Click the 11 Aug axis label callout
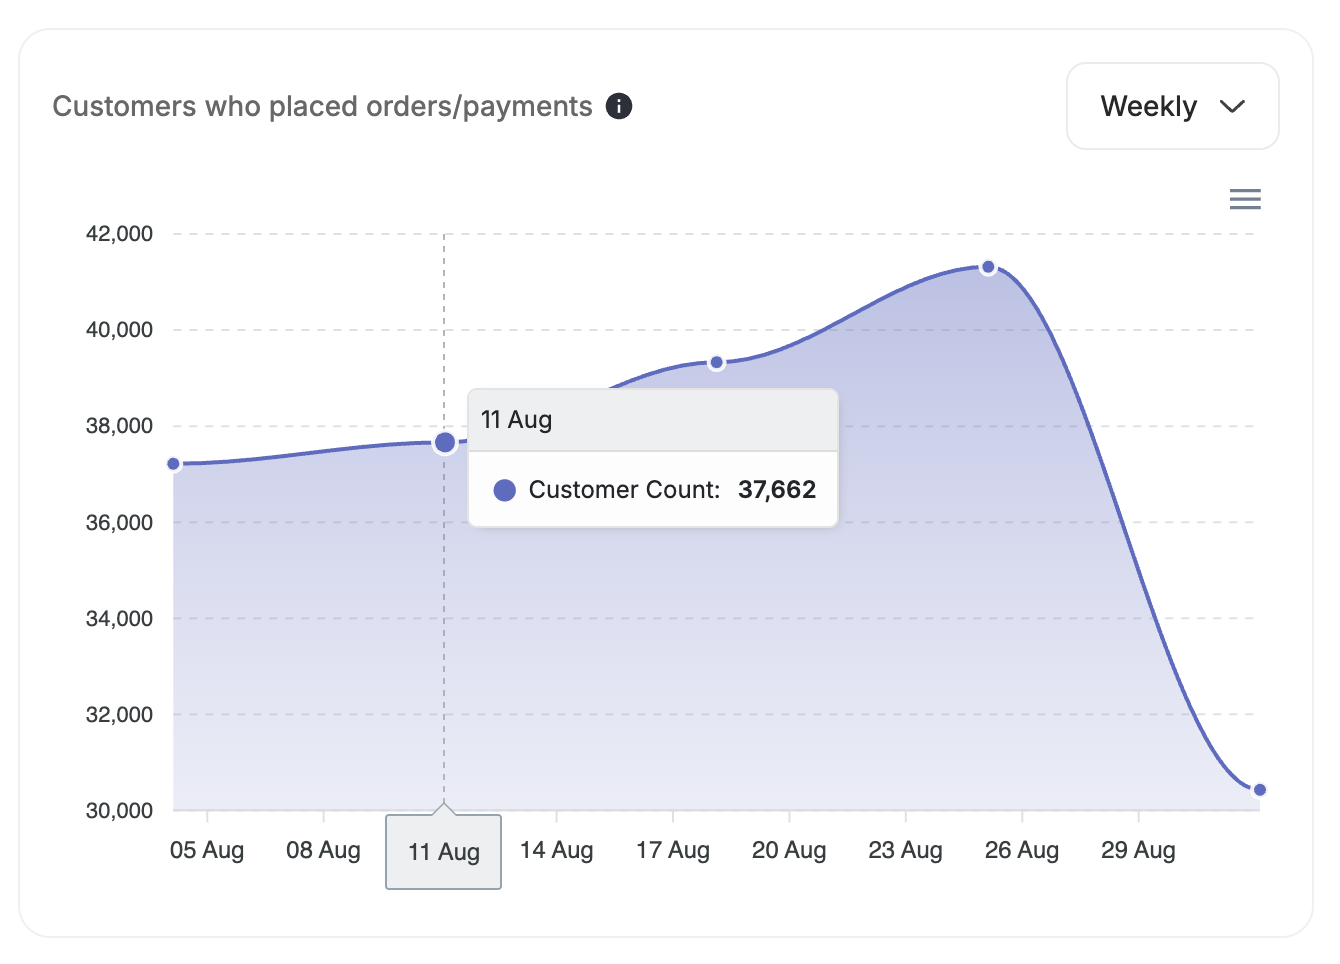 coord(443,851)
